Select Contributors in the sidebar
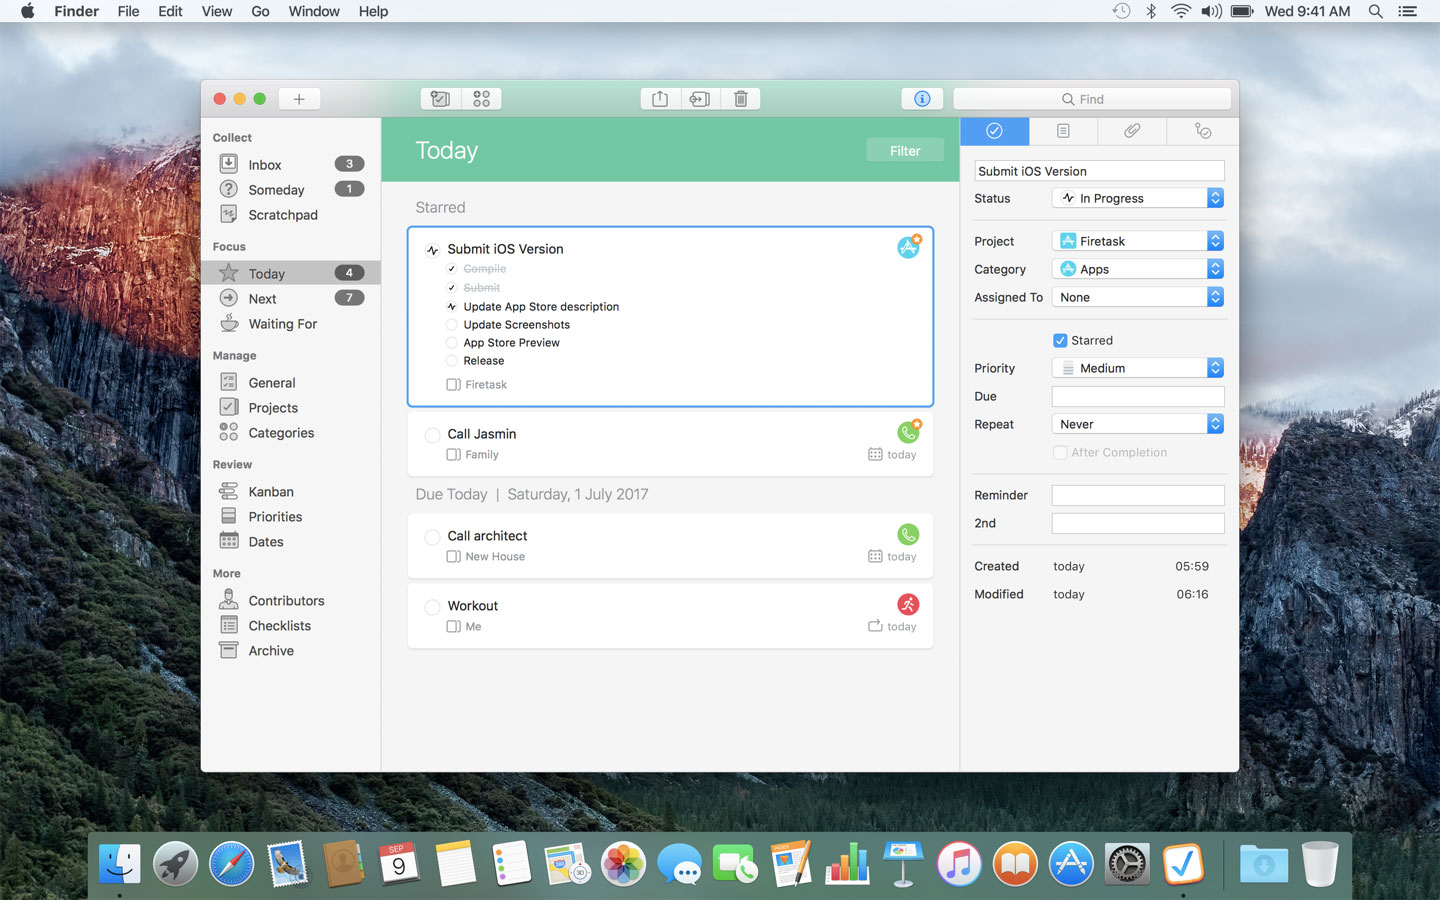Viewport: 1440px width, 900px height. 286,601
